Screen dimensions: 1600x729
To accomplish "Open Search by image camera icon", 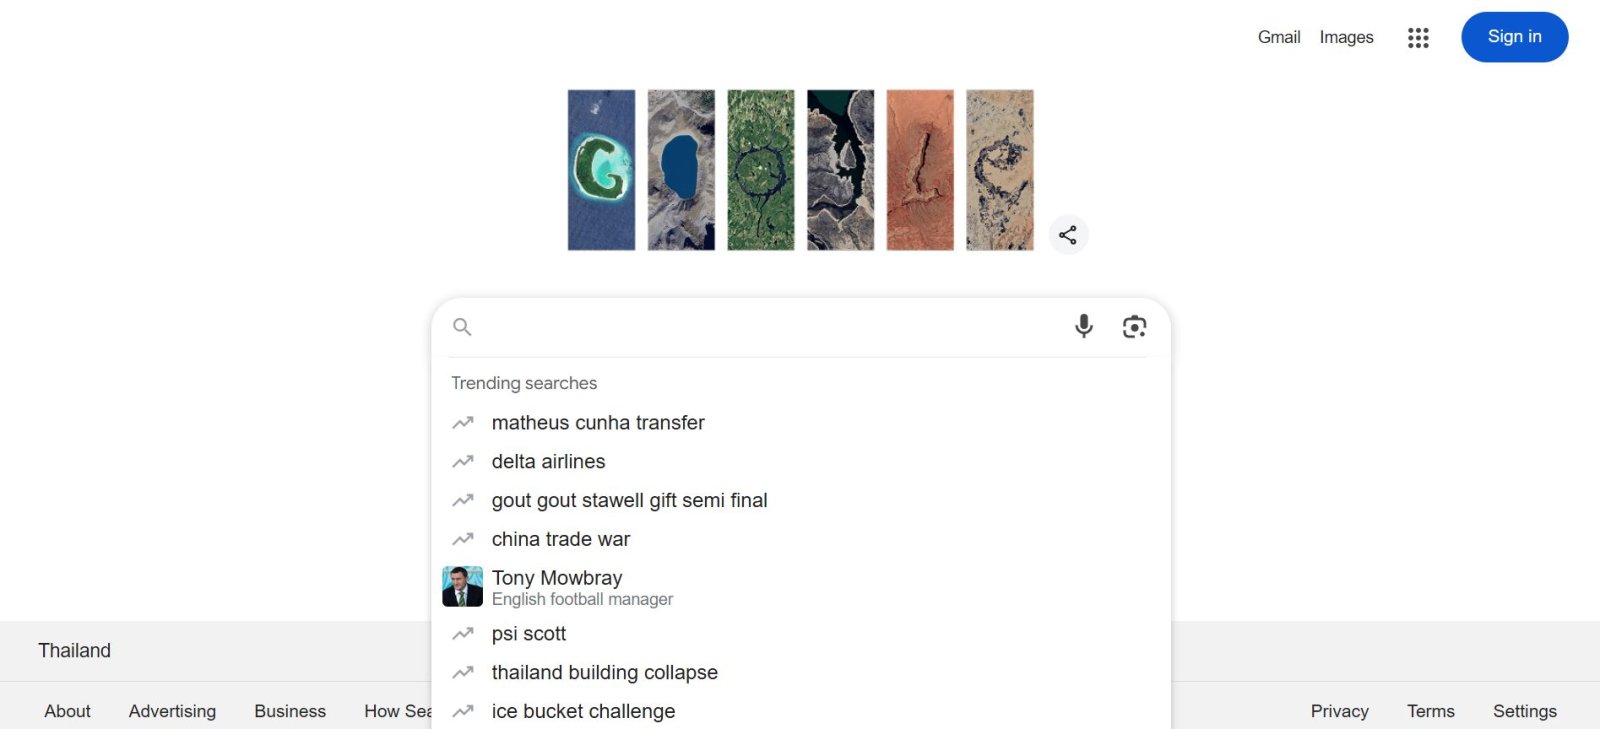I will tap(1134, 327).
